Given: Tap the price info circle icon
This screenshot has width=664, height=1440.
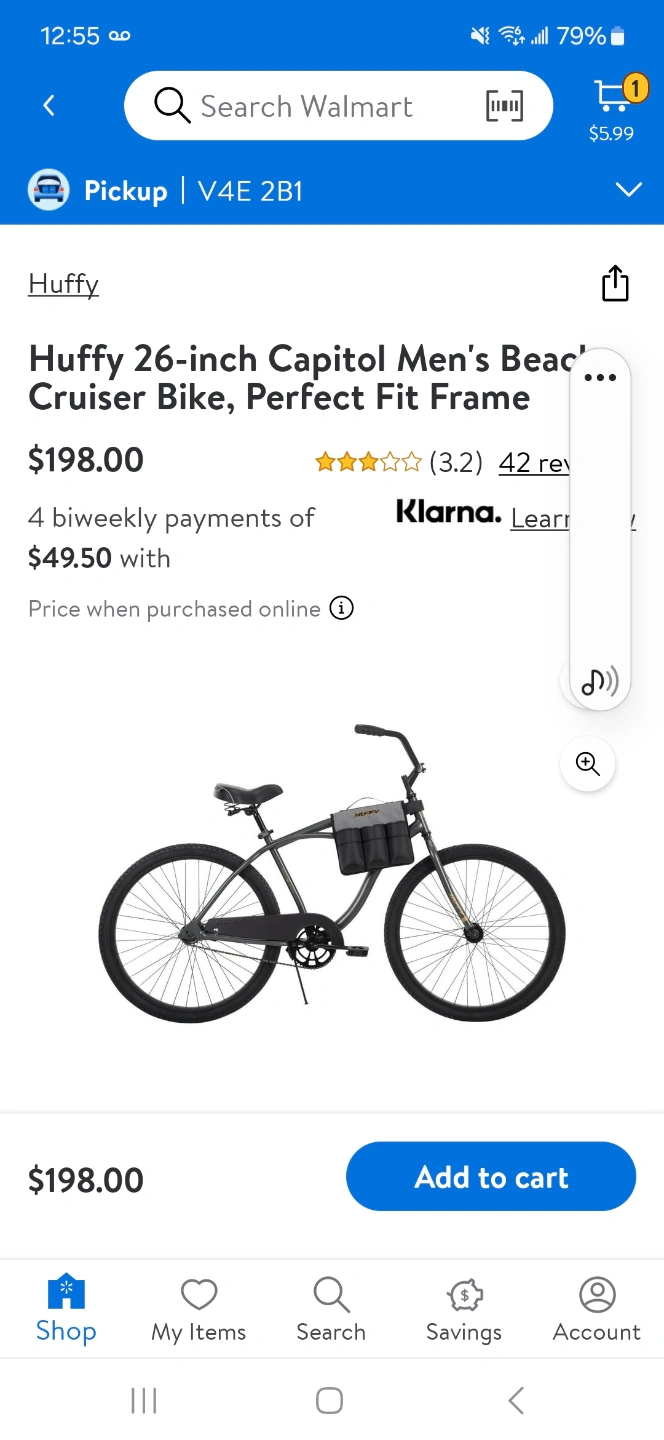Looking at the screenshot, I should tap(342, 608).
